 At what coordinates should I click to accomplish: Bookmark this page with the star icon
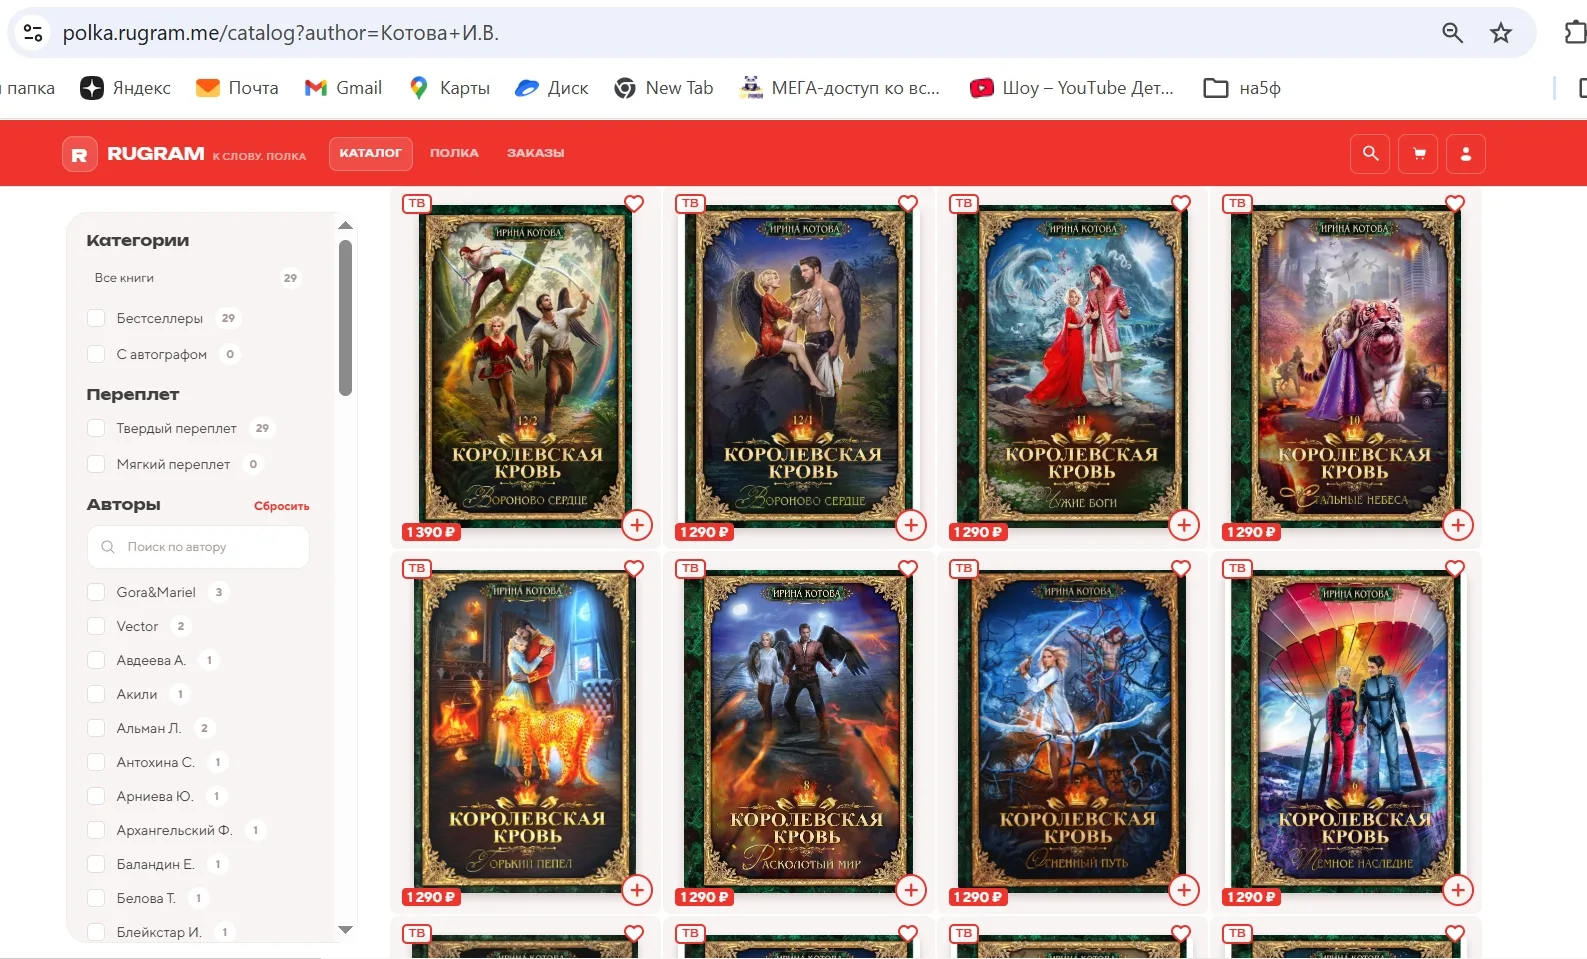click(1501, 33)
